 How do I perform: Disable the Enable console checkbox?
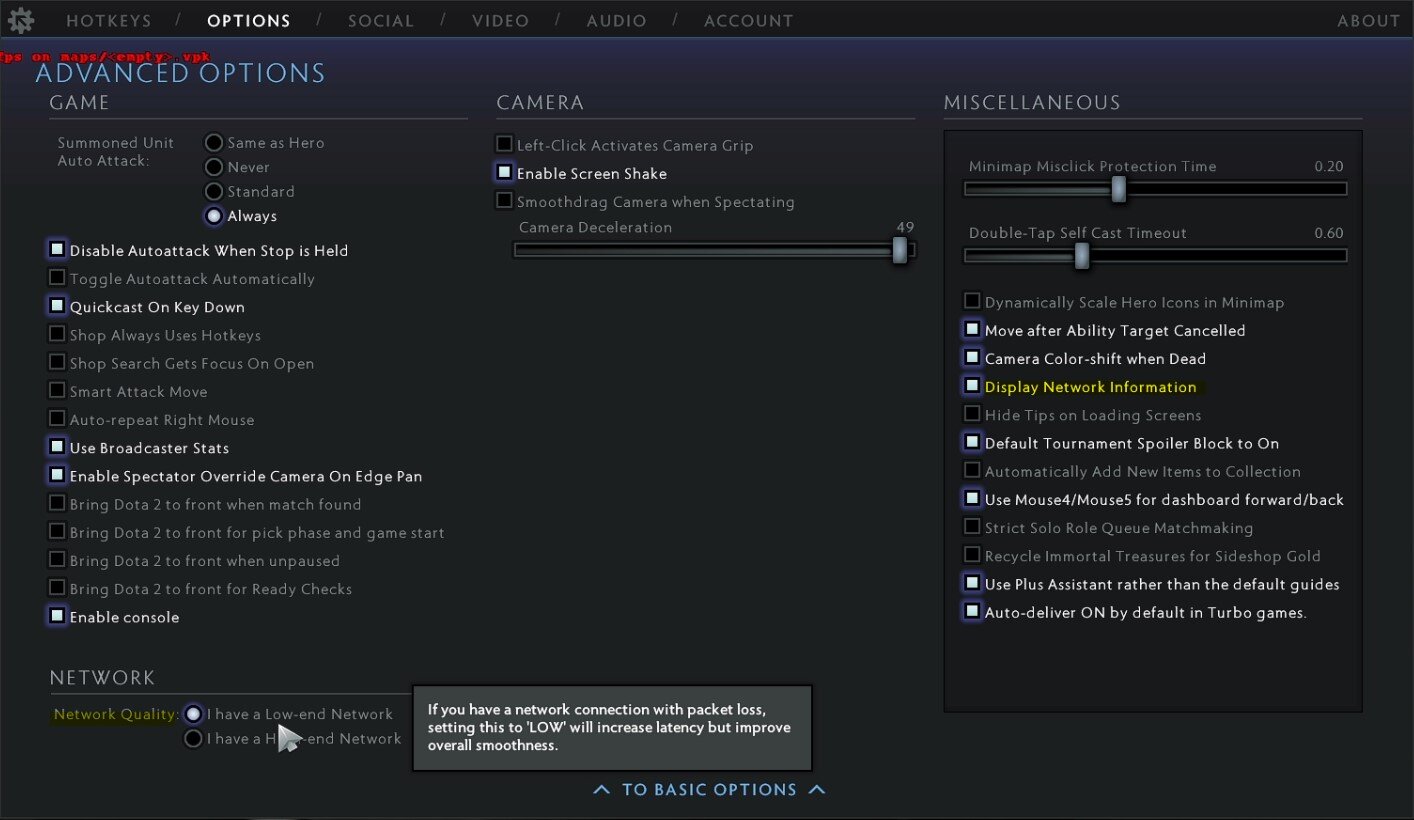coord(58,616)
